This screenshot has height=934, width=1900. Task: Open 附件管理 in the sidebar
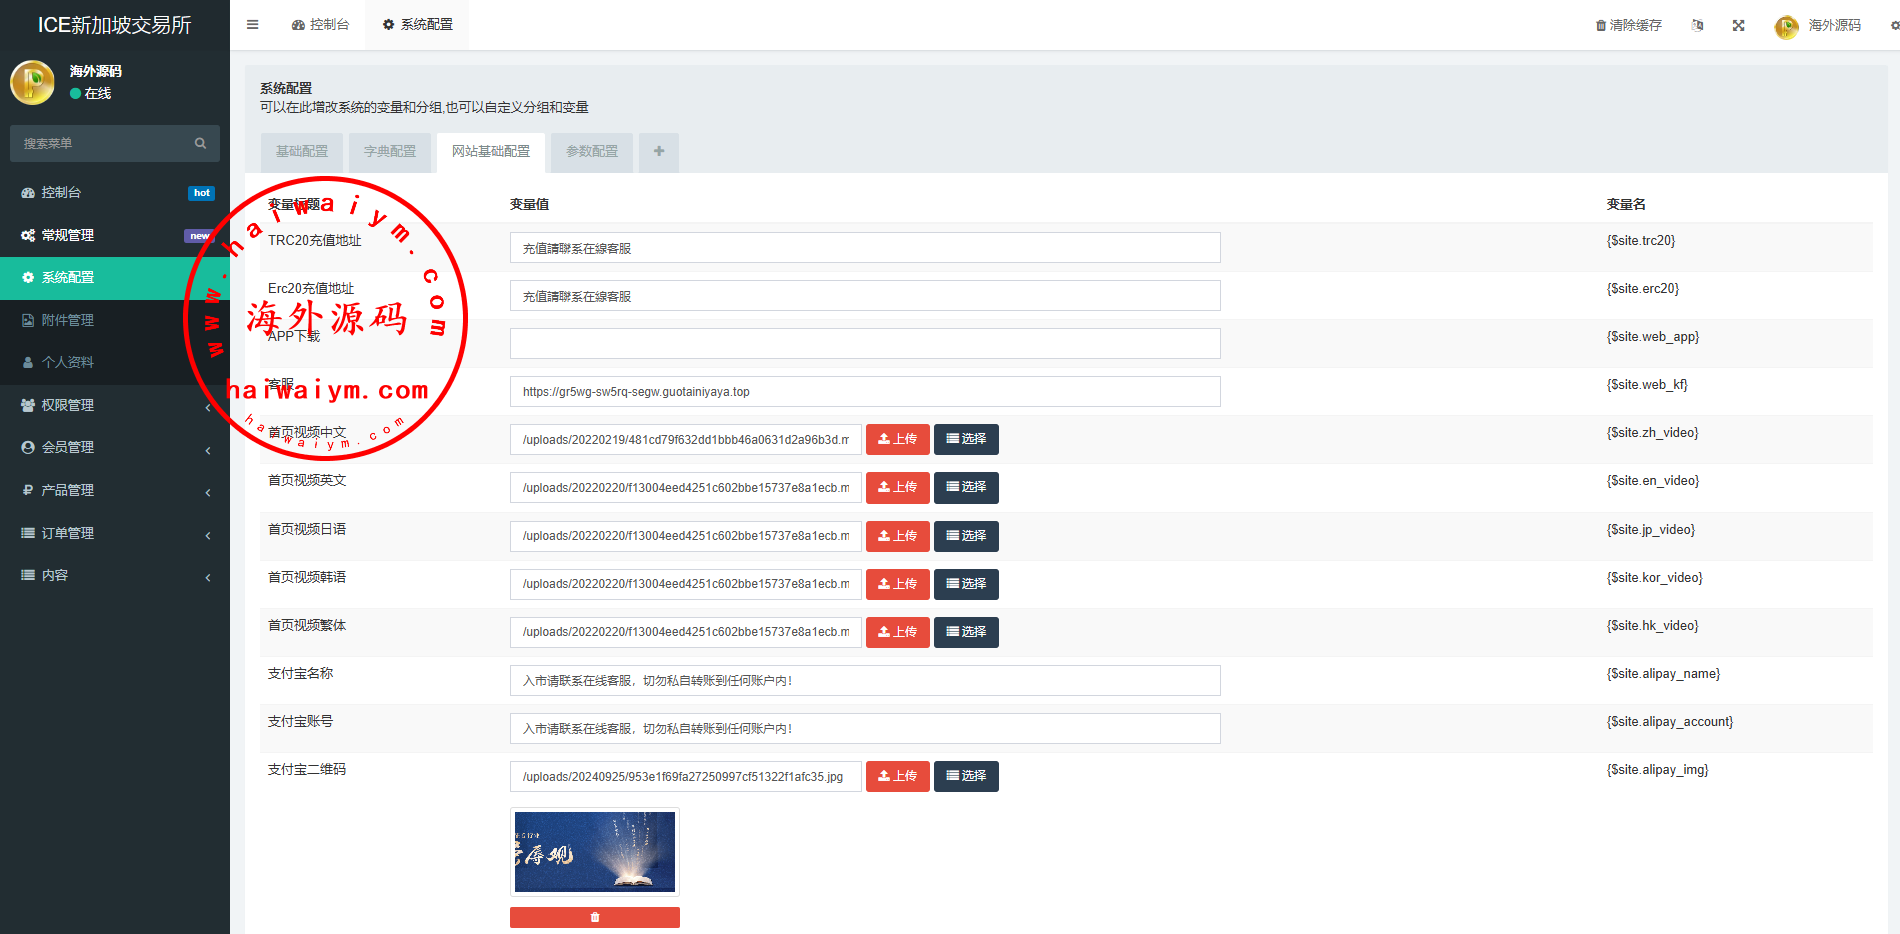68,320
